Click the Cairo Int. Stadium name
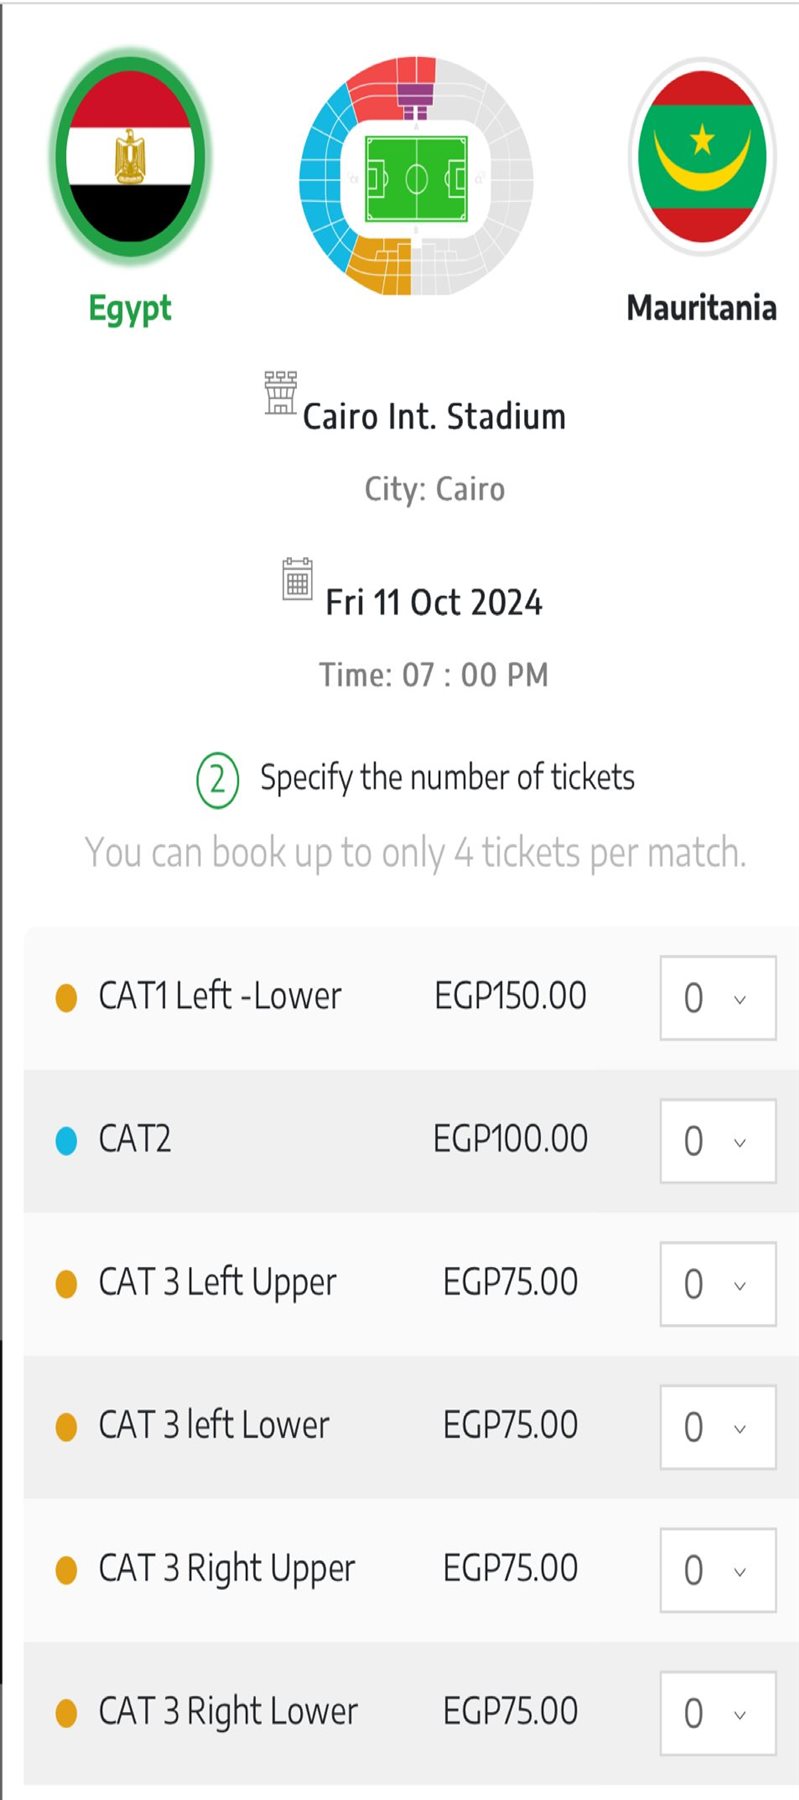Screen dimensions: 799x1800 [x=434, y=416]
